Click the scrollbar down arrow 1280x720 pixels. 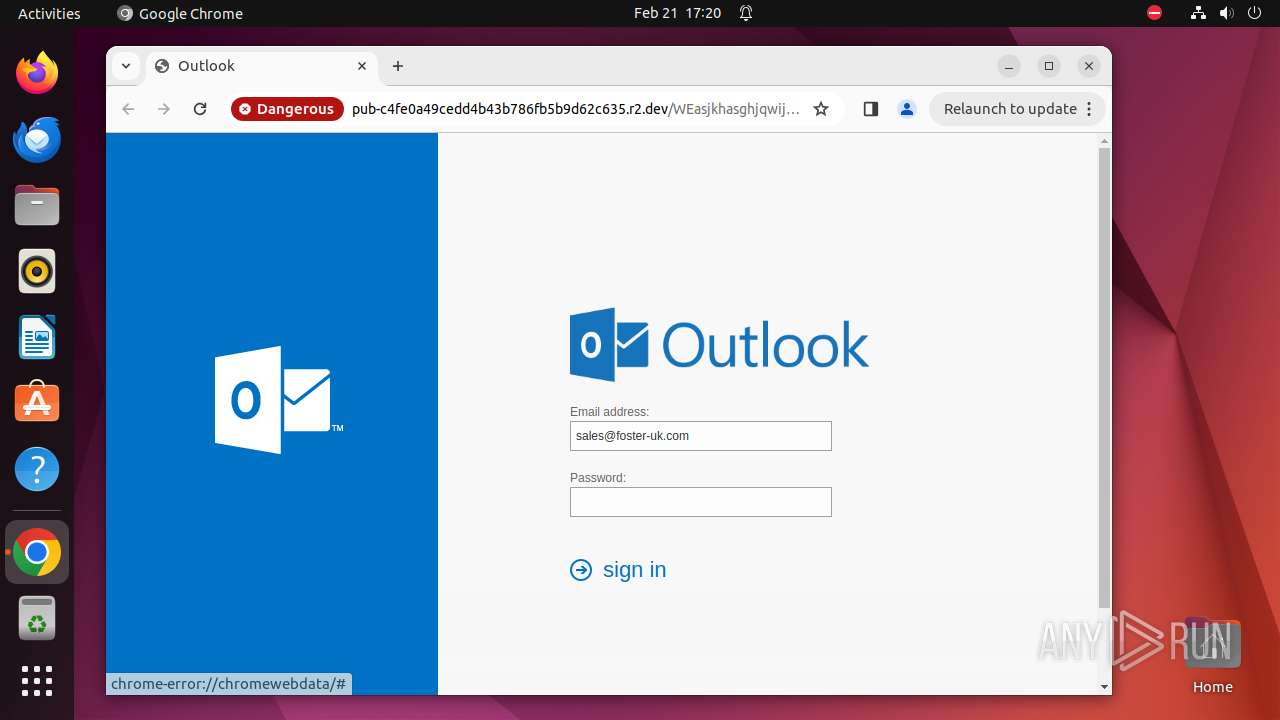(x=1104, y=687)
